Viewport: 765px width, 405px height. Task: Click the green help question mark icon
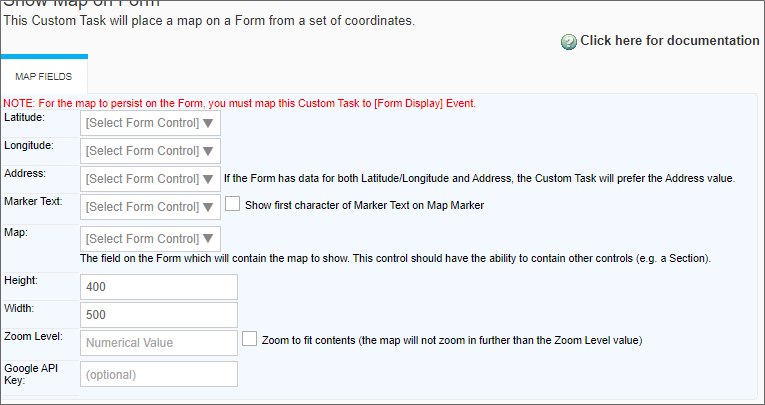pos(569,42)
